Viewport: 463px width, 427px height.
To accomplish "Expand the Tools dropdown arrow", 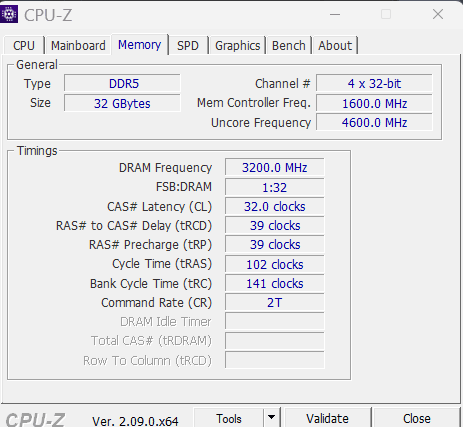I will pos(272,417).
